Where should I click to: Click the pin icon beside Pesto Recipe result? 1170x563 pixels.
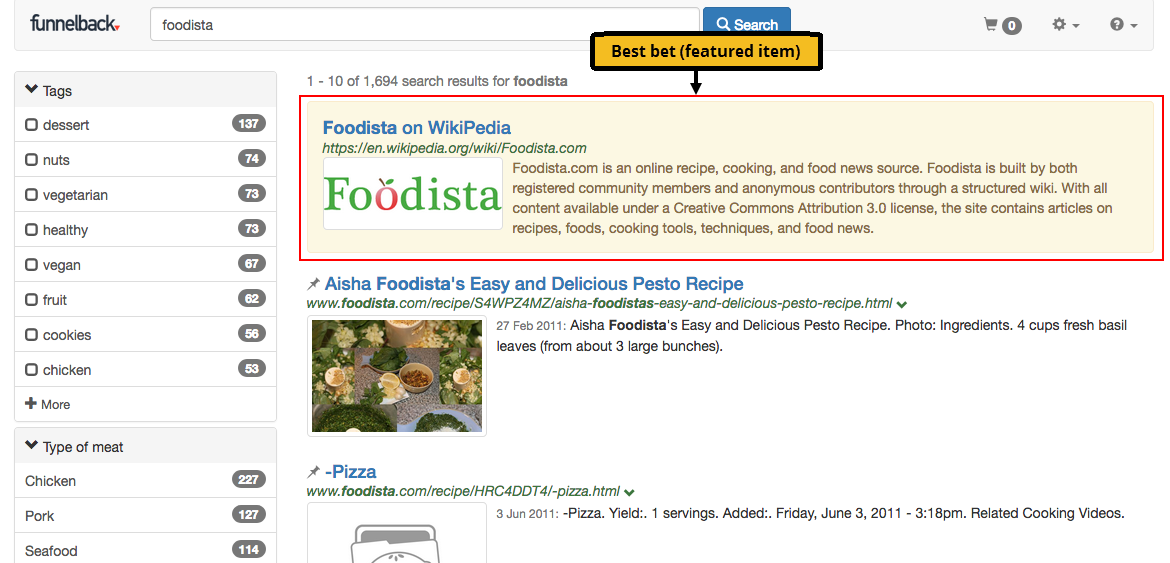pyautogui.click(x=314, y=285)
